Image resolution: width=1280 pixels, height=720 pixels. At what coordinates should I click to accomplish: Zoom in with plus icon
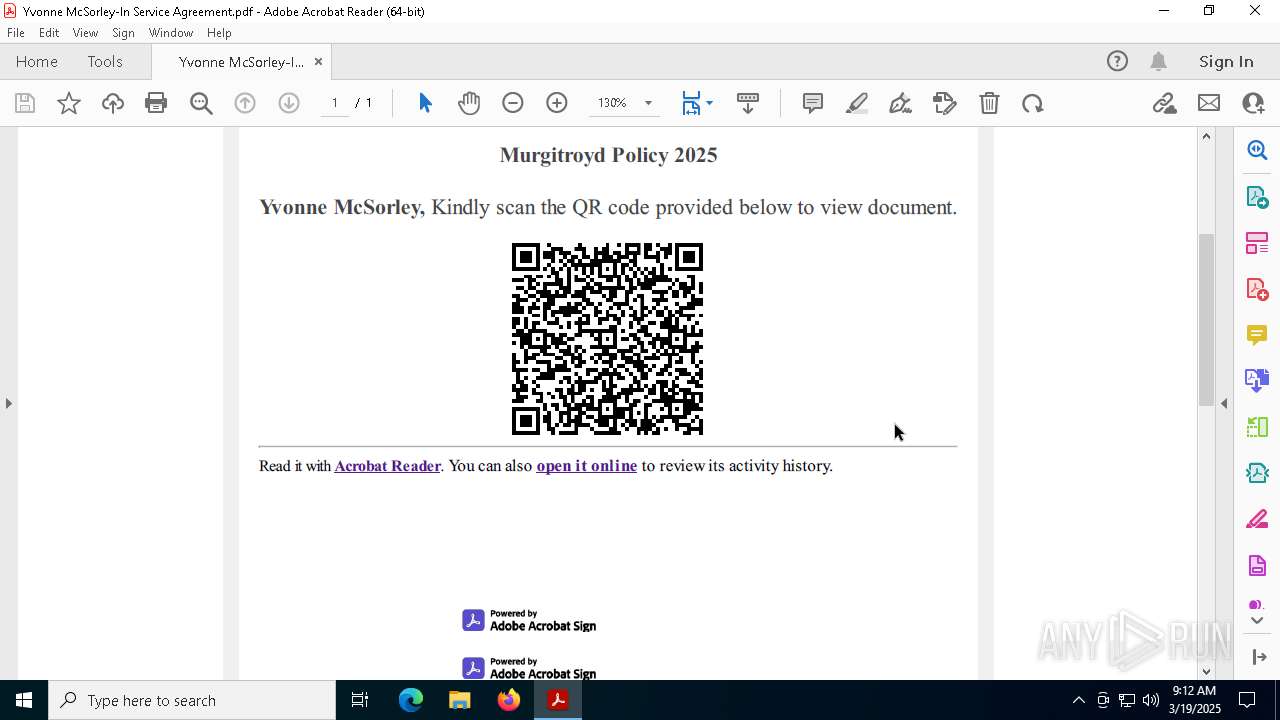[557, 103]
